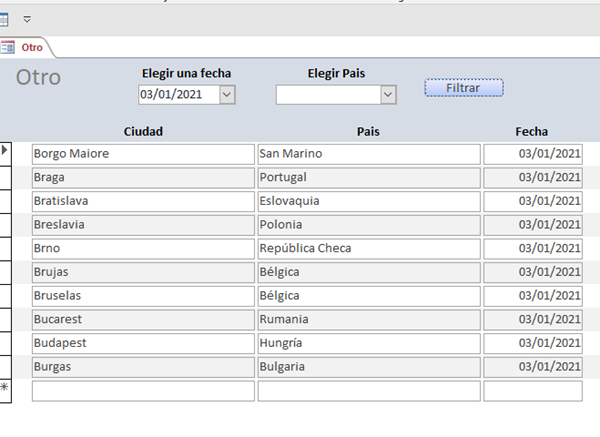The width and height of the screenshot is (600, 437).
Task: Switch to the Otro form tab
Action: pos(32,47)
